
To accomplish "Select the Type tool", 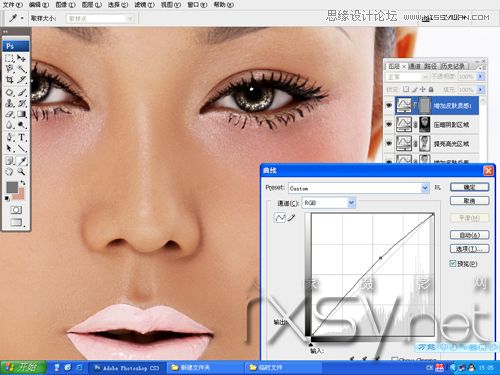I will click(22, 137).
